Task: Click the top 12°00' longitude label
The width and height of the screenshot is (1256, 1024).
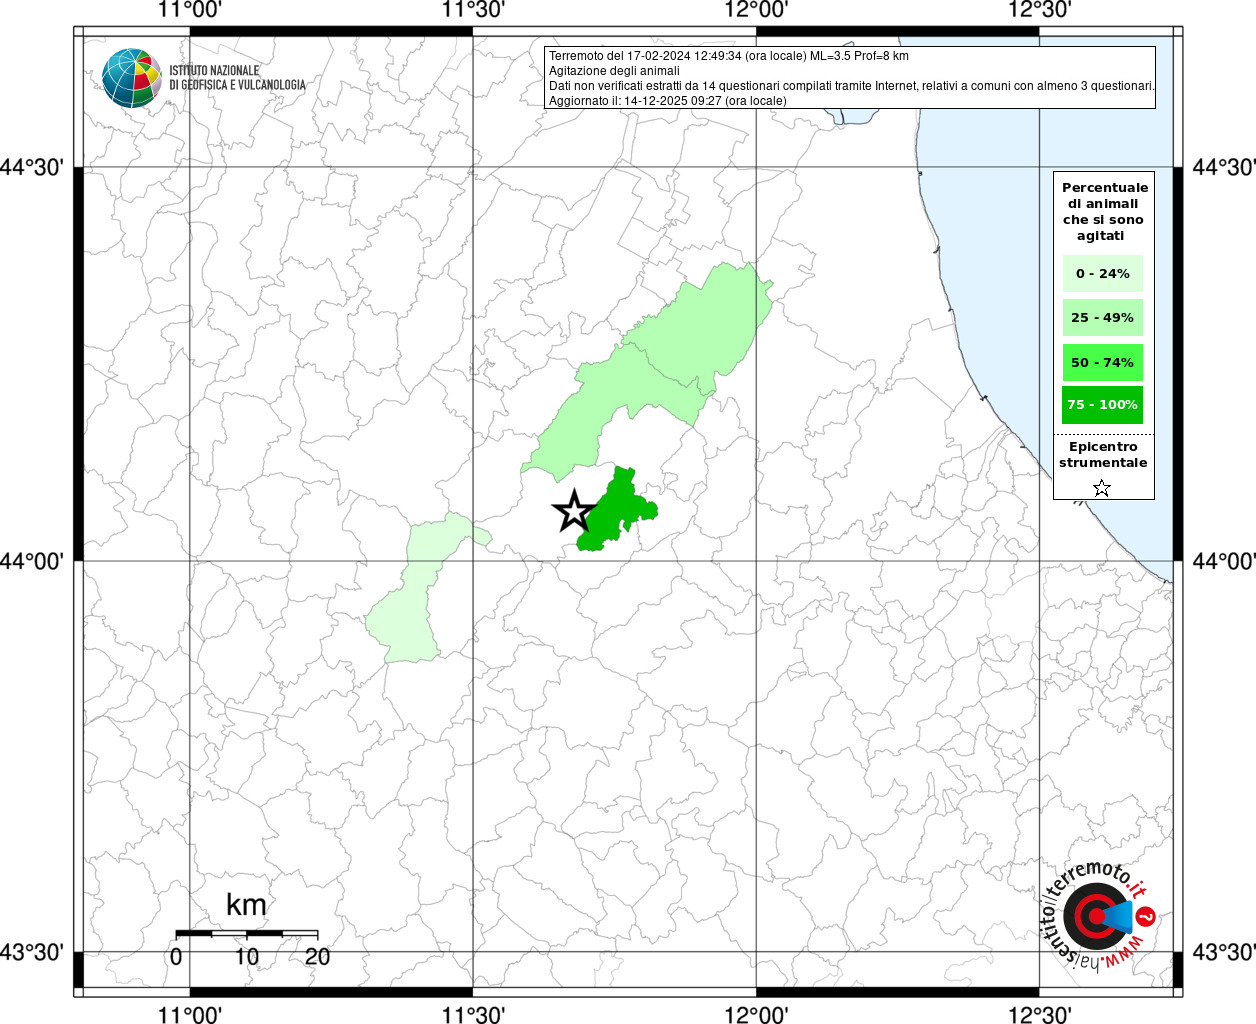Action: click(756, 10)
